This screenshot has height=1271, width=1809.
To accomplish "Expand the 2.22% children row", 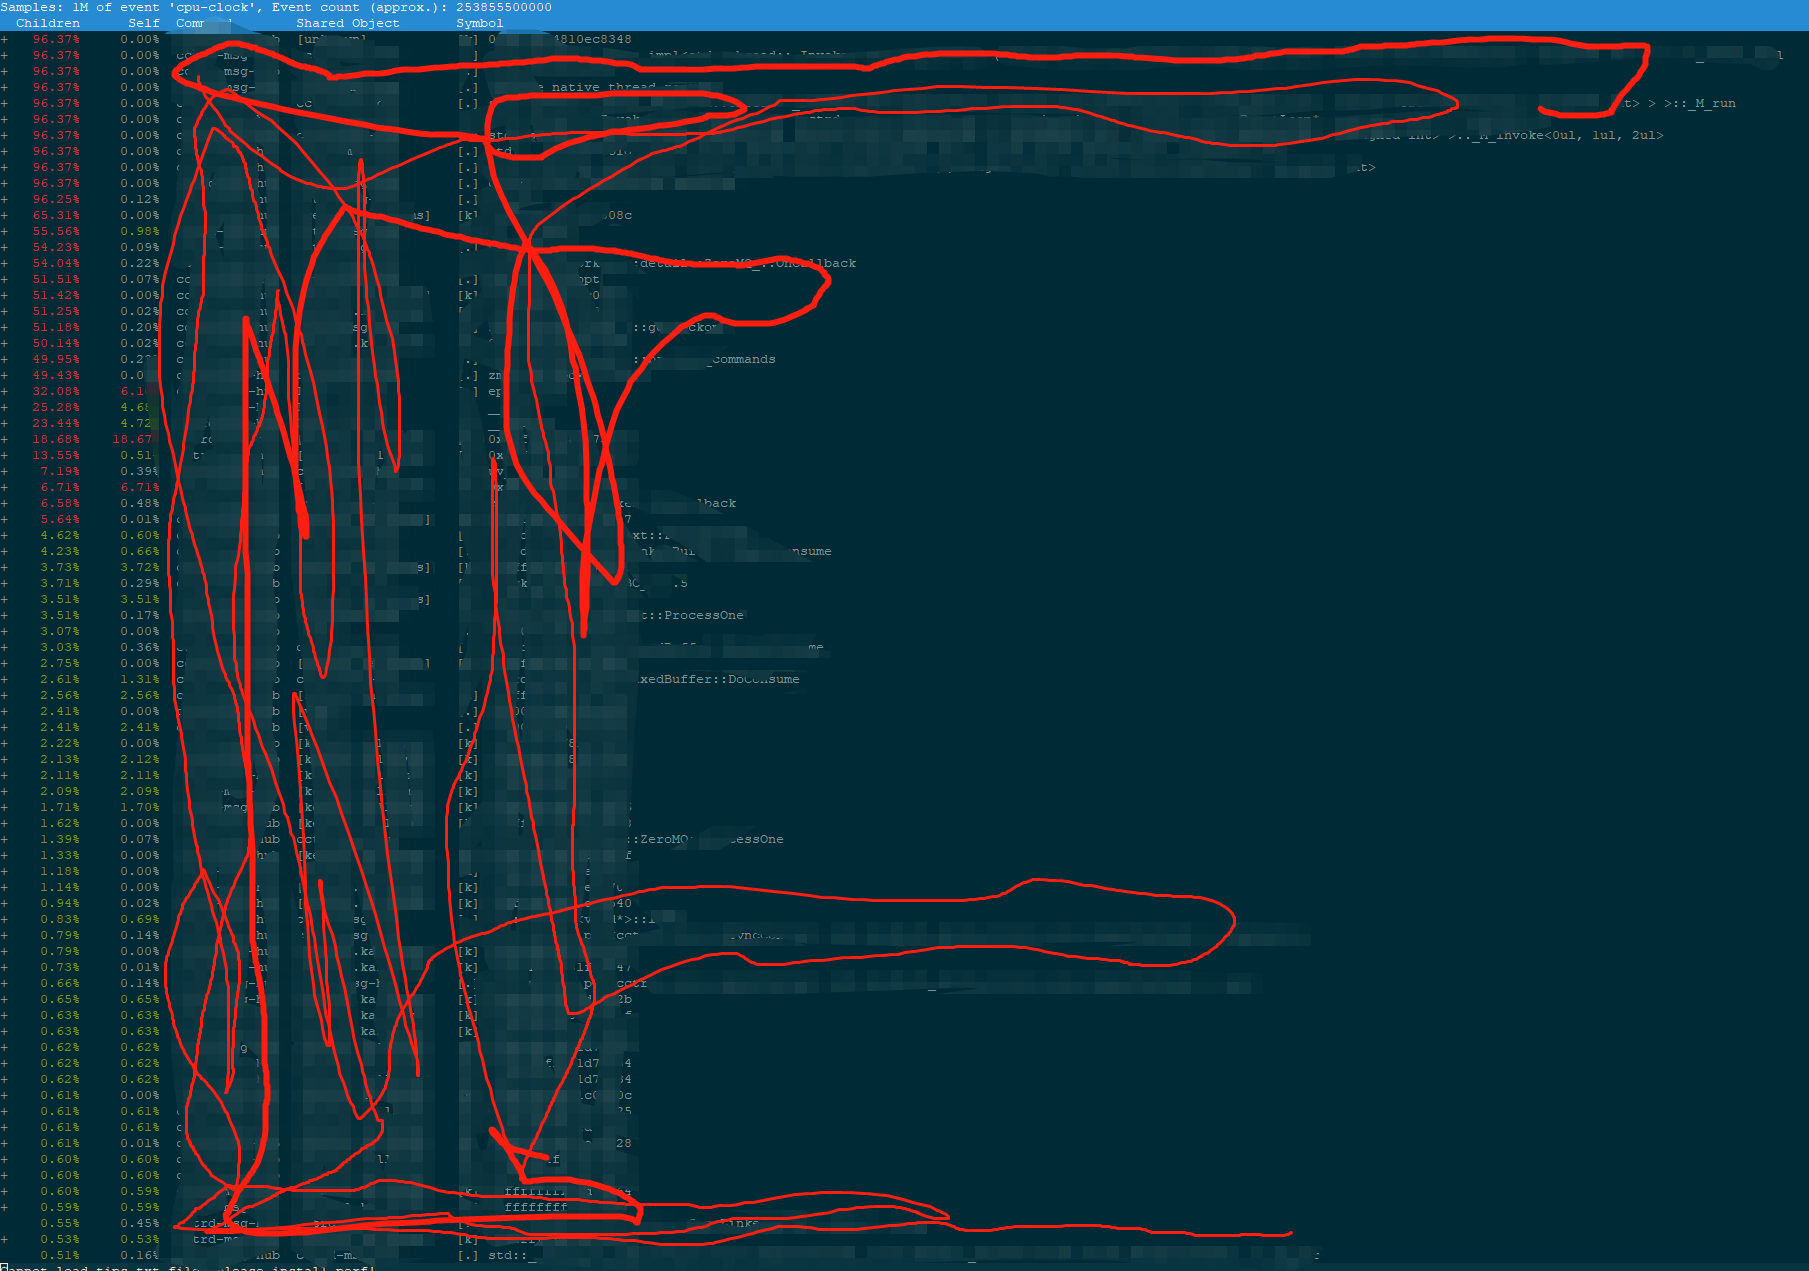I will click(4, 744).
